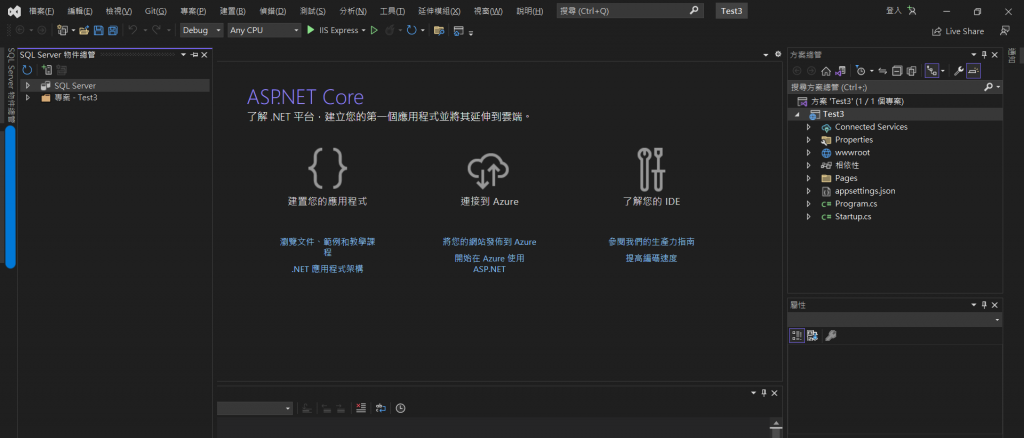Expand the SQL Server tree node

(x=27, y=86)
